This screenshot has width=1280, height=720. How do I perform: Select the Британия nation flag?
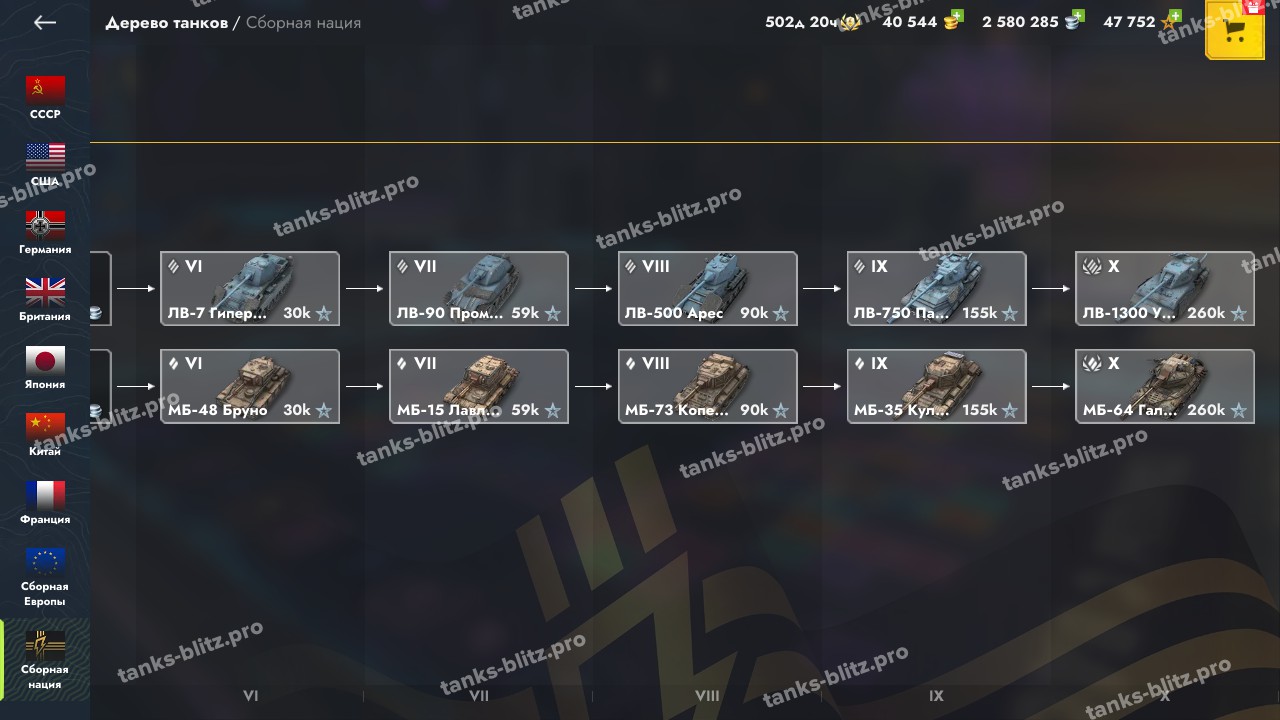(45, 292)
